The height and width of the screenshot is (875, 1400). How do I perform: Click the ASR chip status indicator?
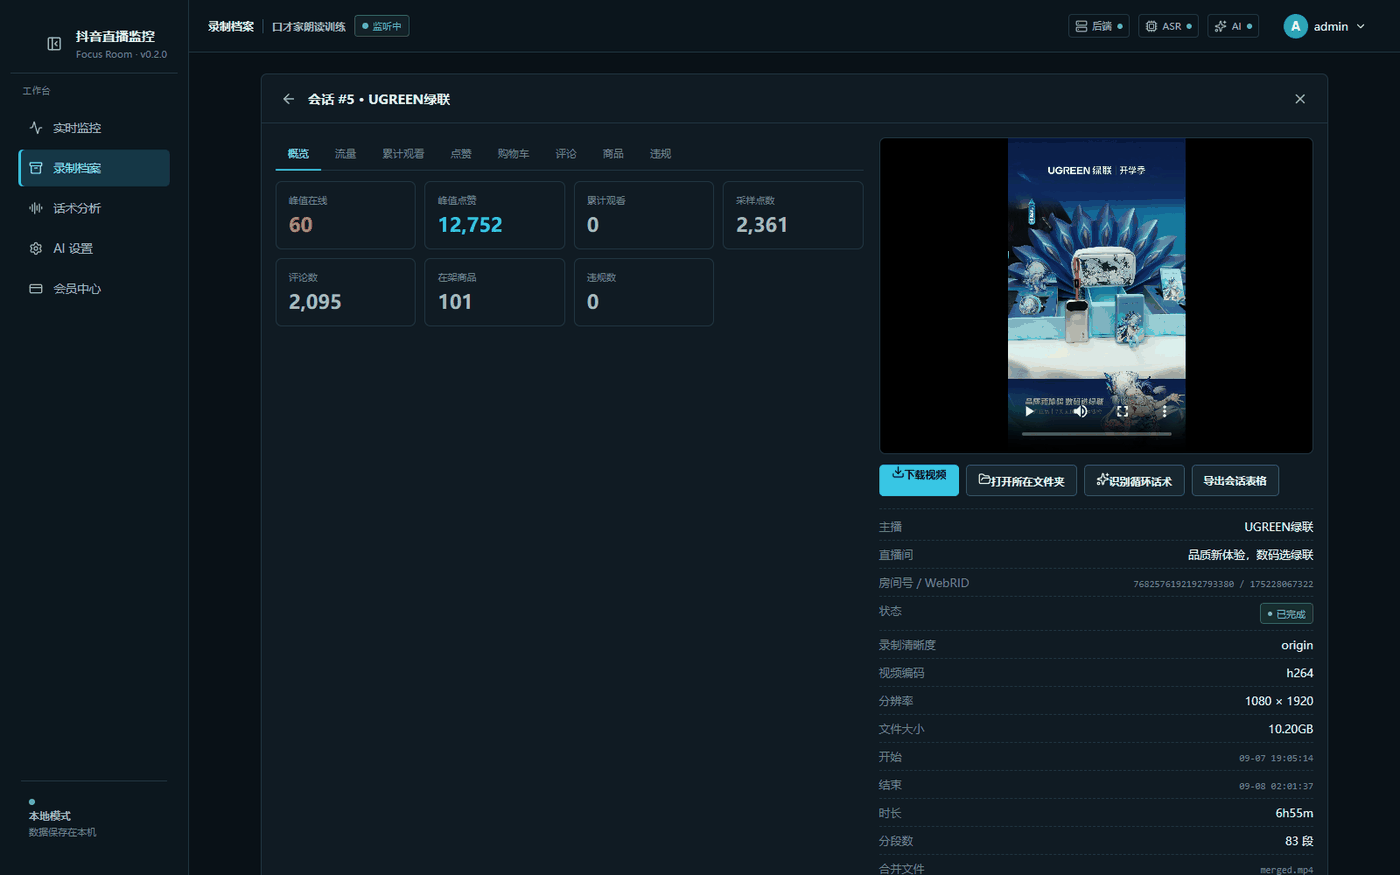(x=1168, y=26)
